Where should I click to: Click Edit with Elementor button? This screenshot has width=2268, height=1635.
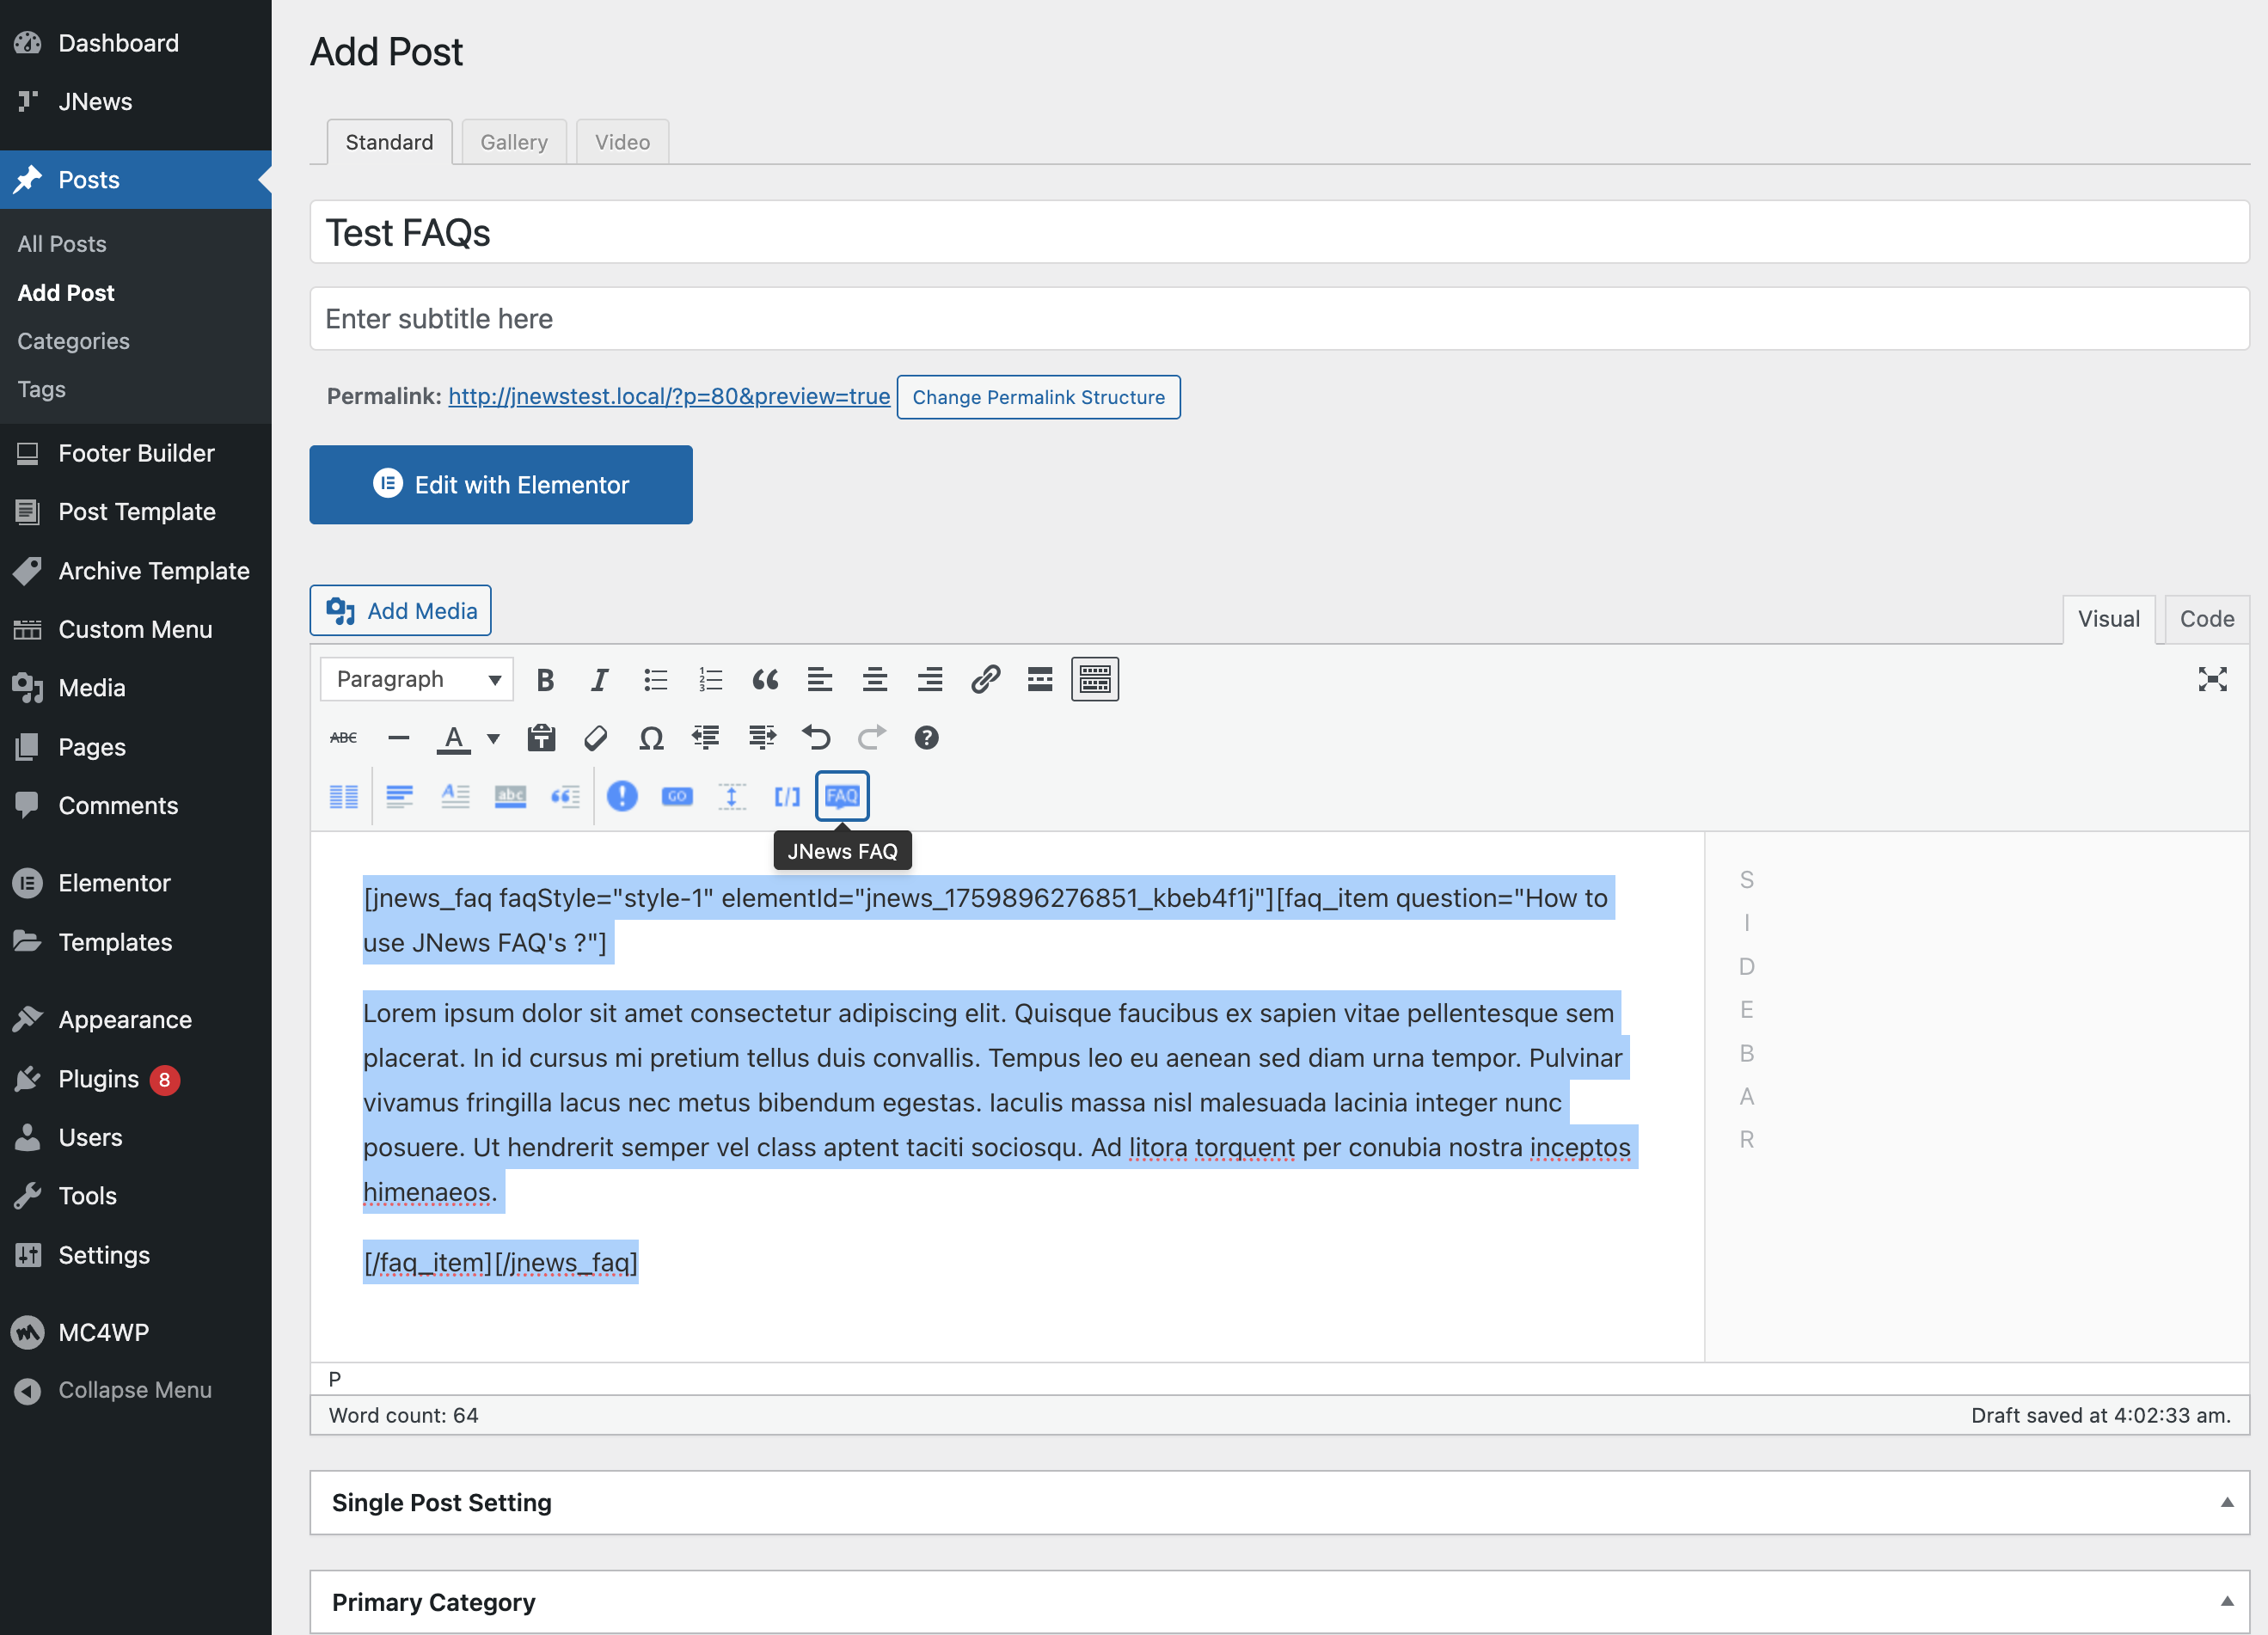click(x=501, y=485)
